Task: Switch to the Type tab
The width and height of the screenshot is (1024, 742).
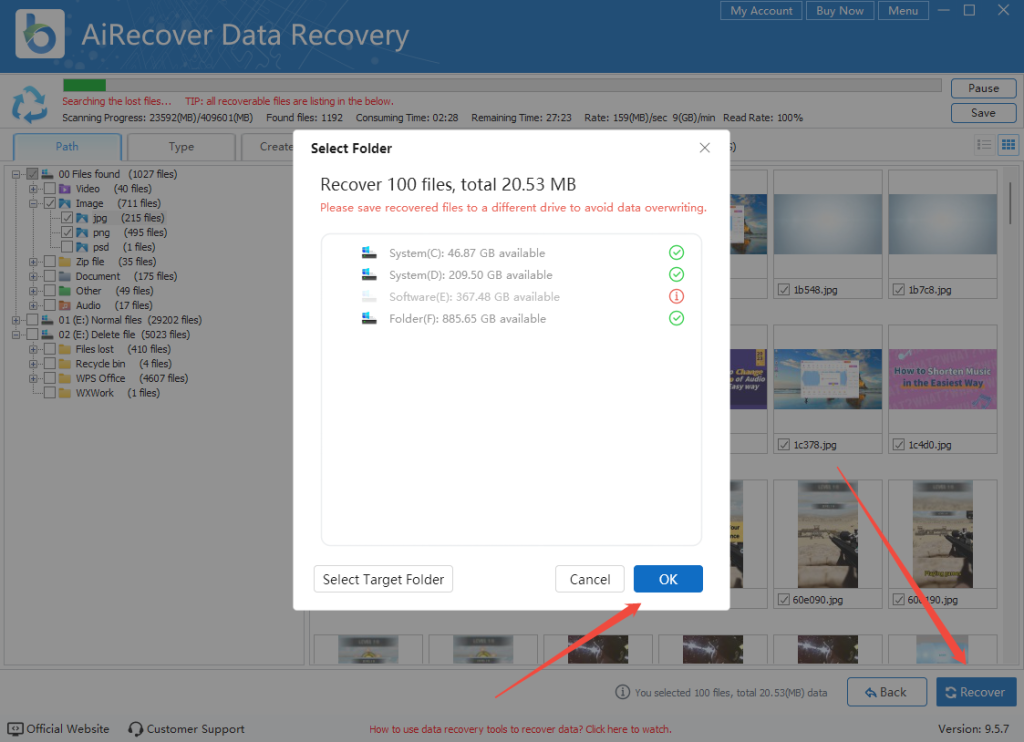Action: tap(181, 147)
